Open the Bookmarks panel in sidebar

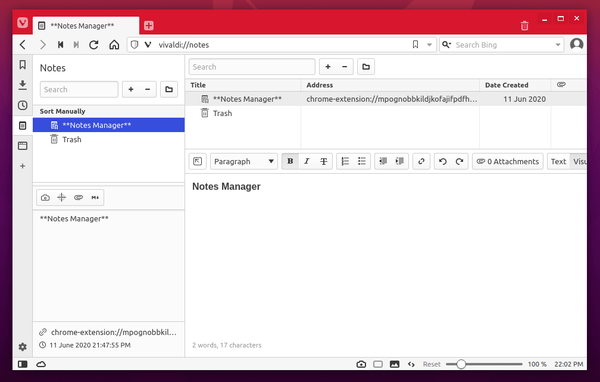point(23,65)
